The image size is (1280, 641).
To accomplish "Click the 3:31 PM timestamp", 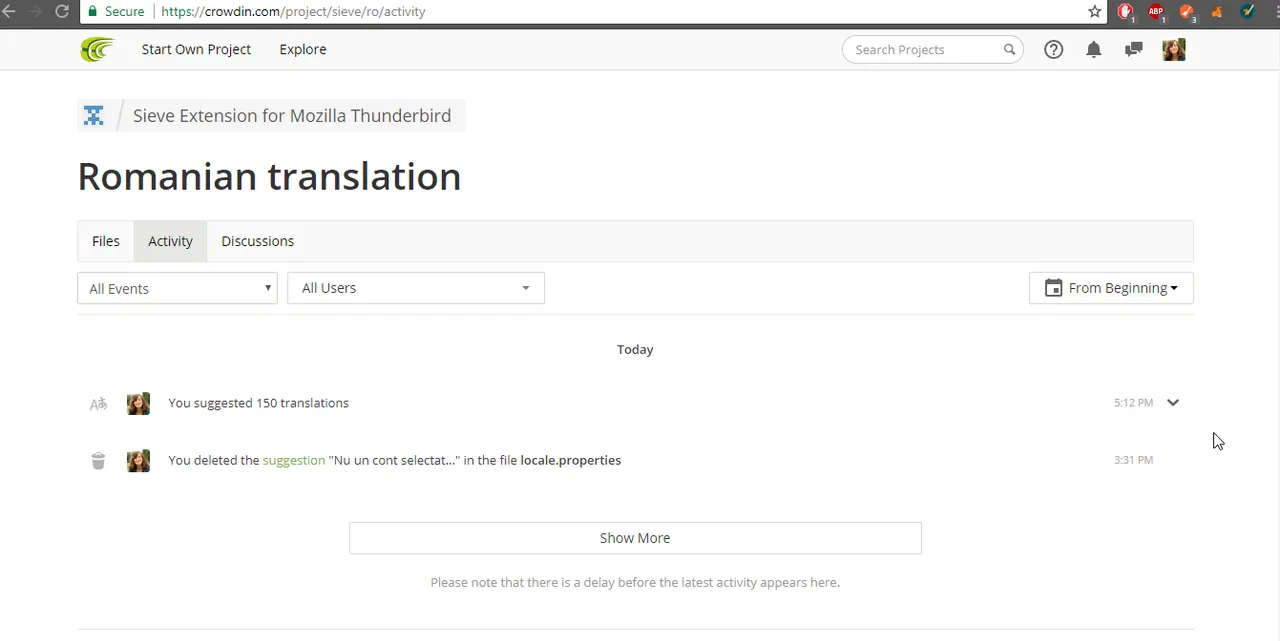I will [x=1134, y=460].
